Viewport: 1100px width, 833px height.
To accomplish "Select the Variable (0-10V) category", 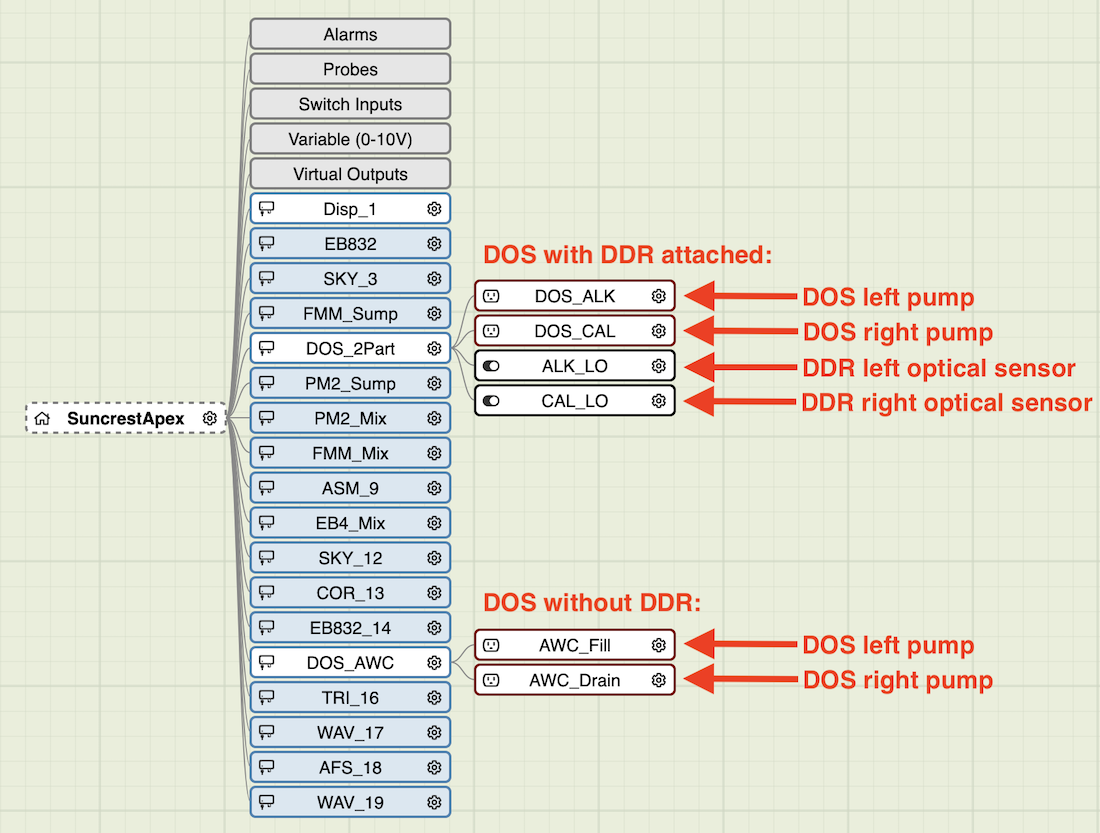I will click(x=350, y=139).
